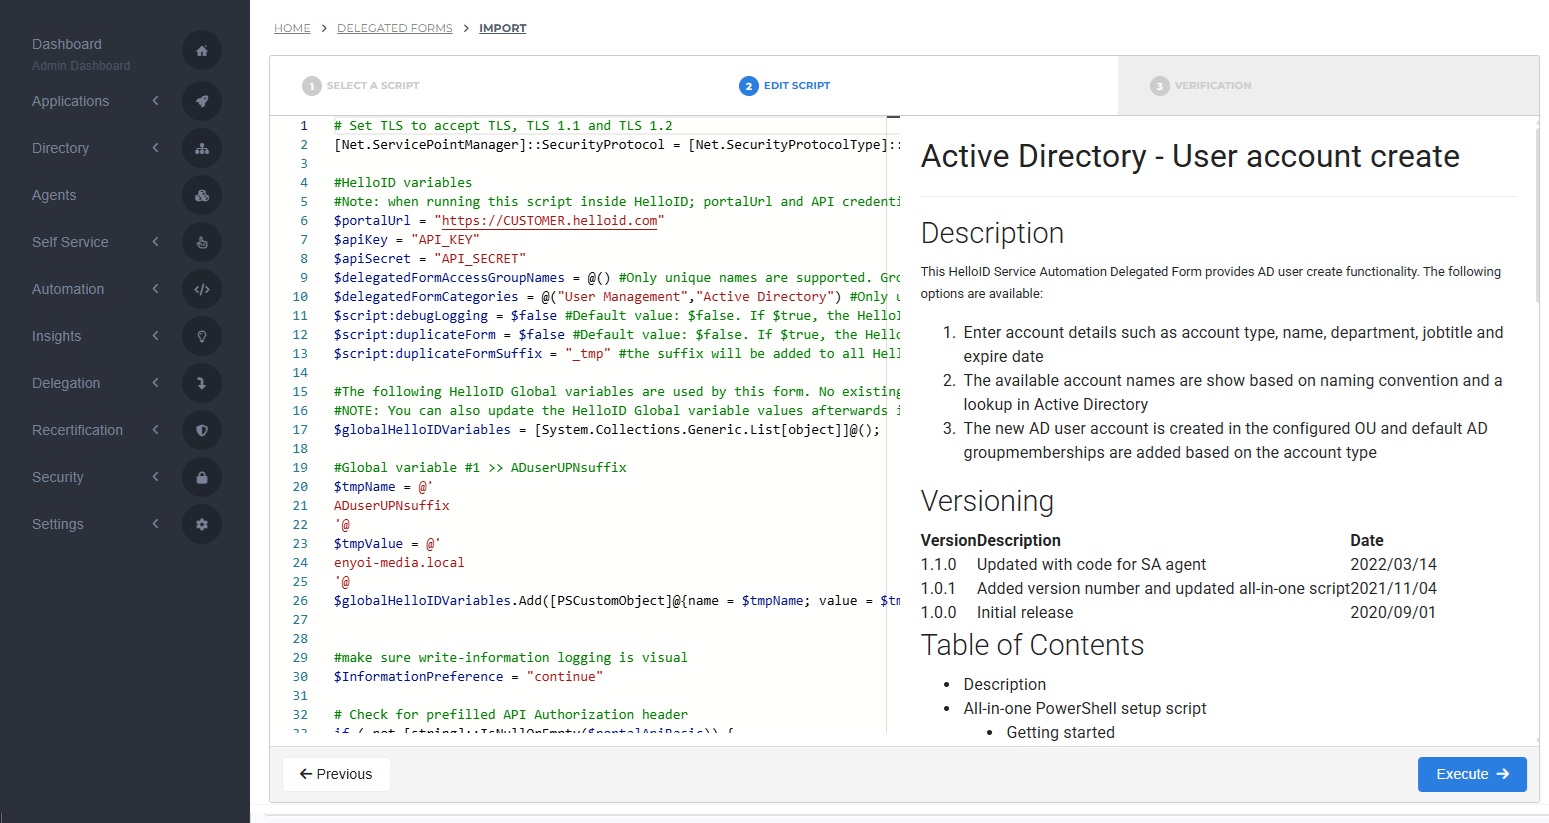This screenshot has height=823, width=1549.
Task: Open the Recertification shield icon
Action: [x=202, y=430]
